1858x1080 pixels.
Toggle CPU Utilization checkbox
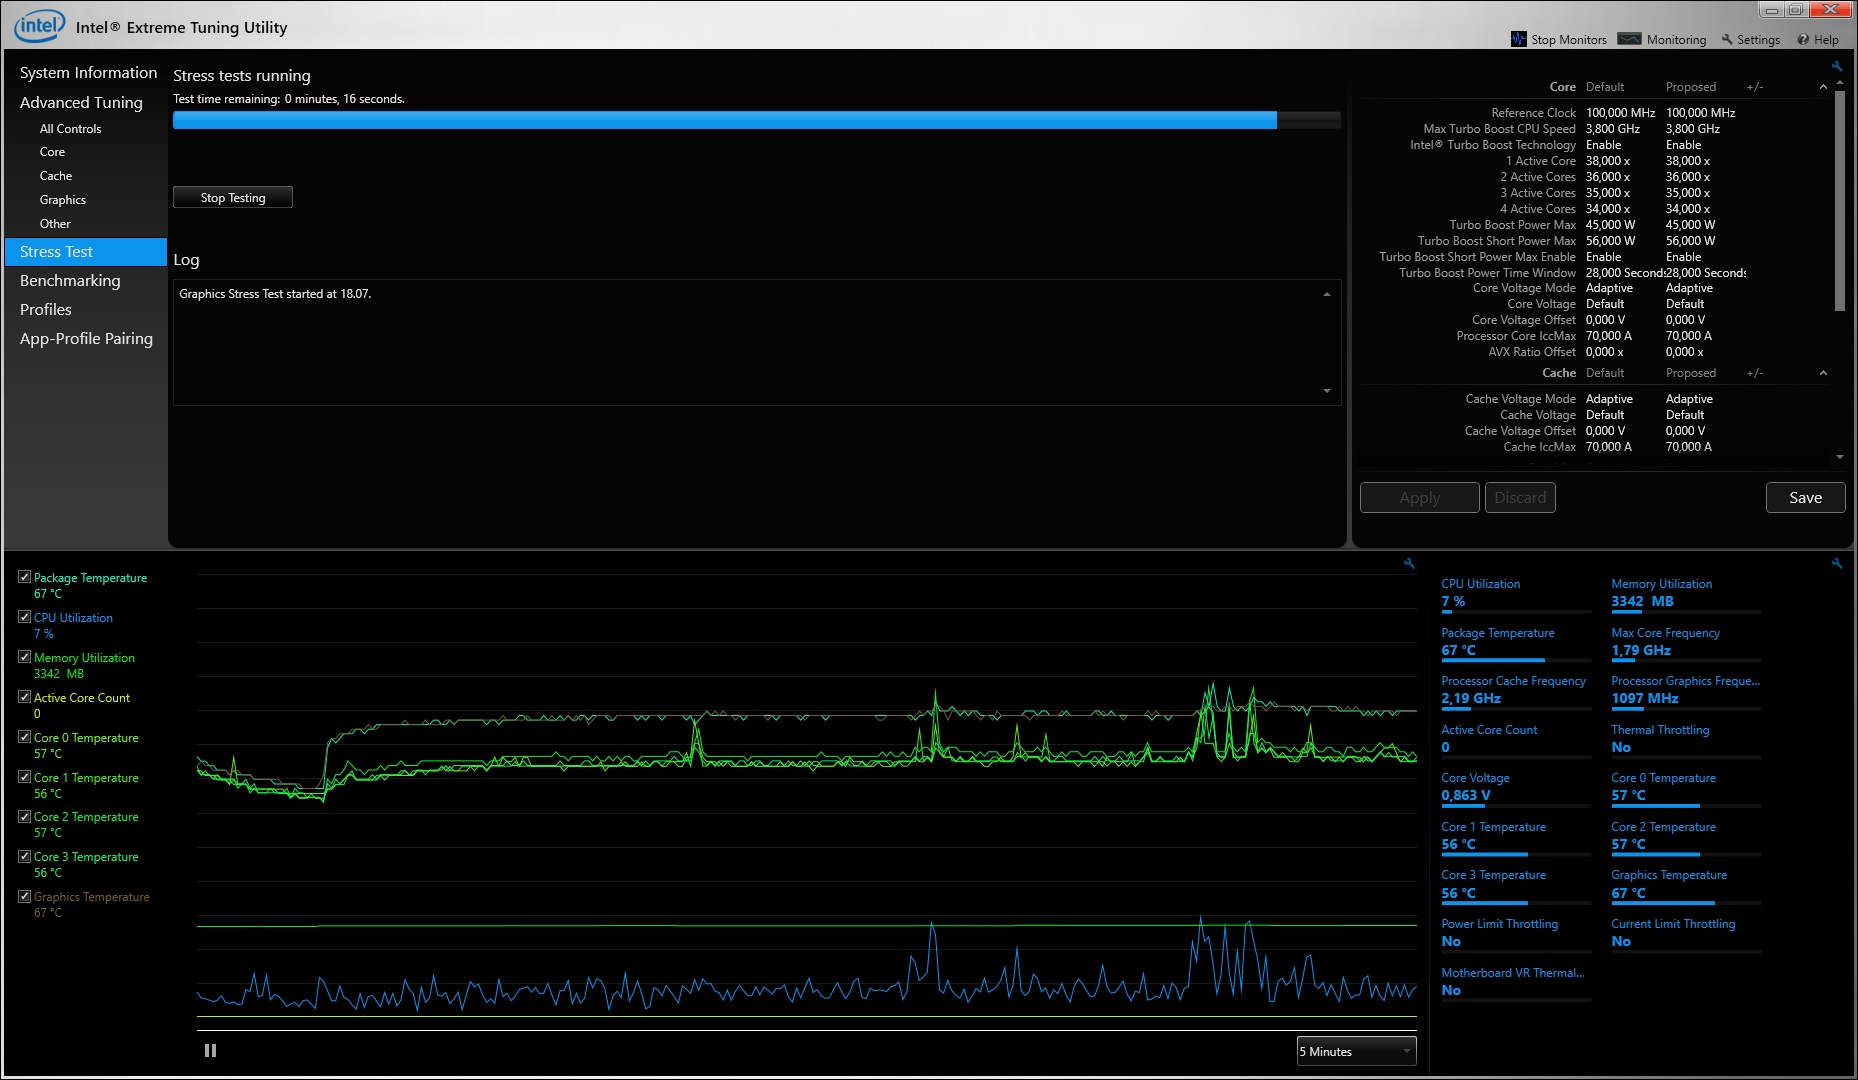pos(24,617)
